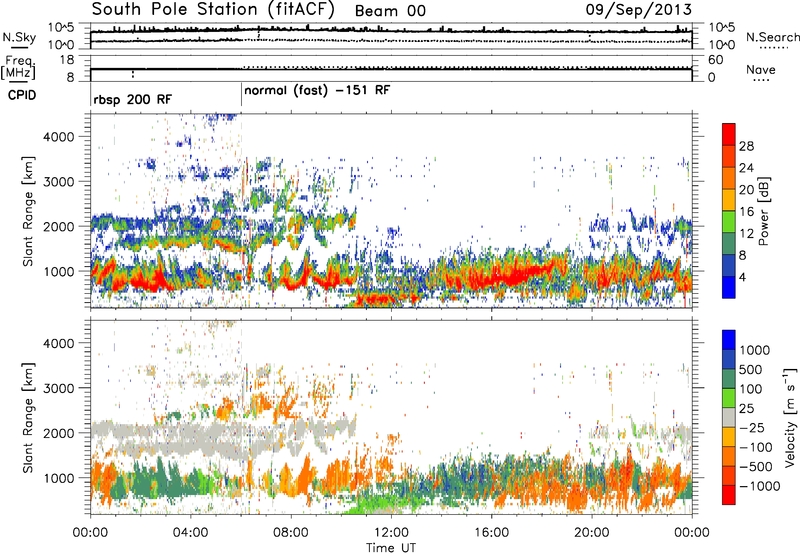The height and width of the screenshot is (554, 800).
Task: Click the 'normal (fast) -151 RF' label
Action: click(317, 91)
